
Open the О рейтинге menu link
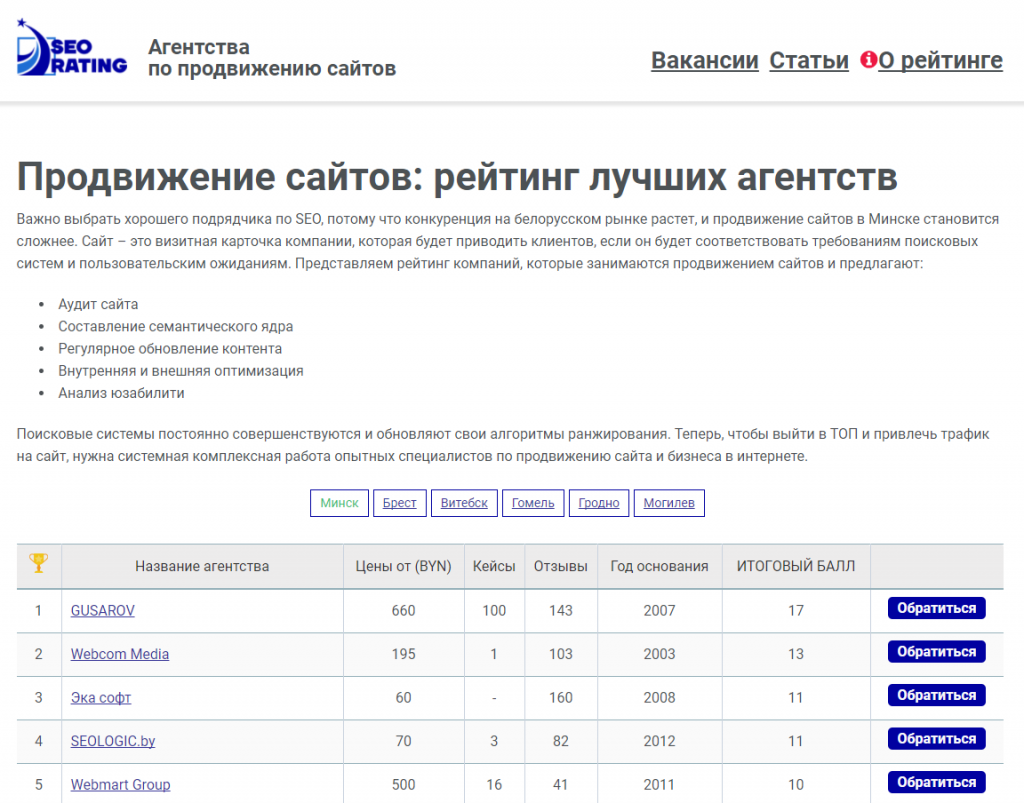[x=940, y=60]
